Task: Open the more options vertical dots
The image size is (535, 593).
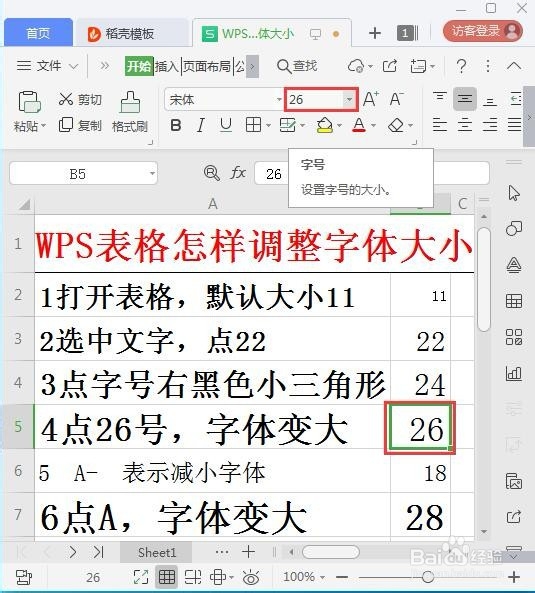Action: tap(488, 66)
